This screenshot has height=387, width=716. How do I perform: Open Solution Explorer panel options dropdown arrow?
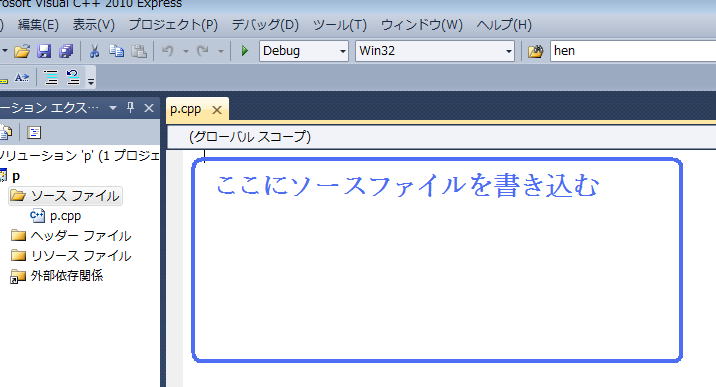click(x=113, y=108)
